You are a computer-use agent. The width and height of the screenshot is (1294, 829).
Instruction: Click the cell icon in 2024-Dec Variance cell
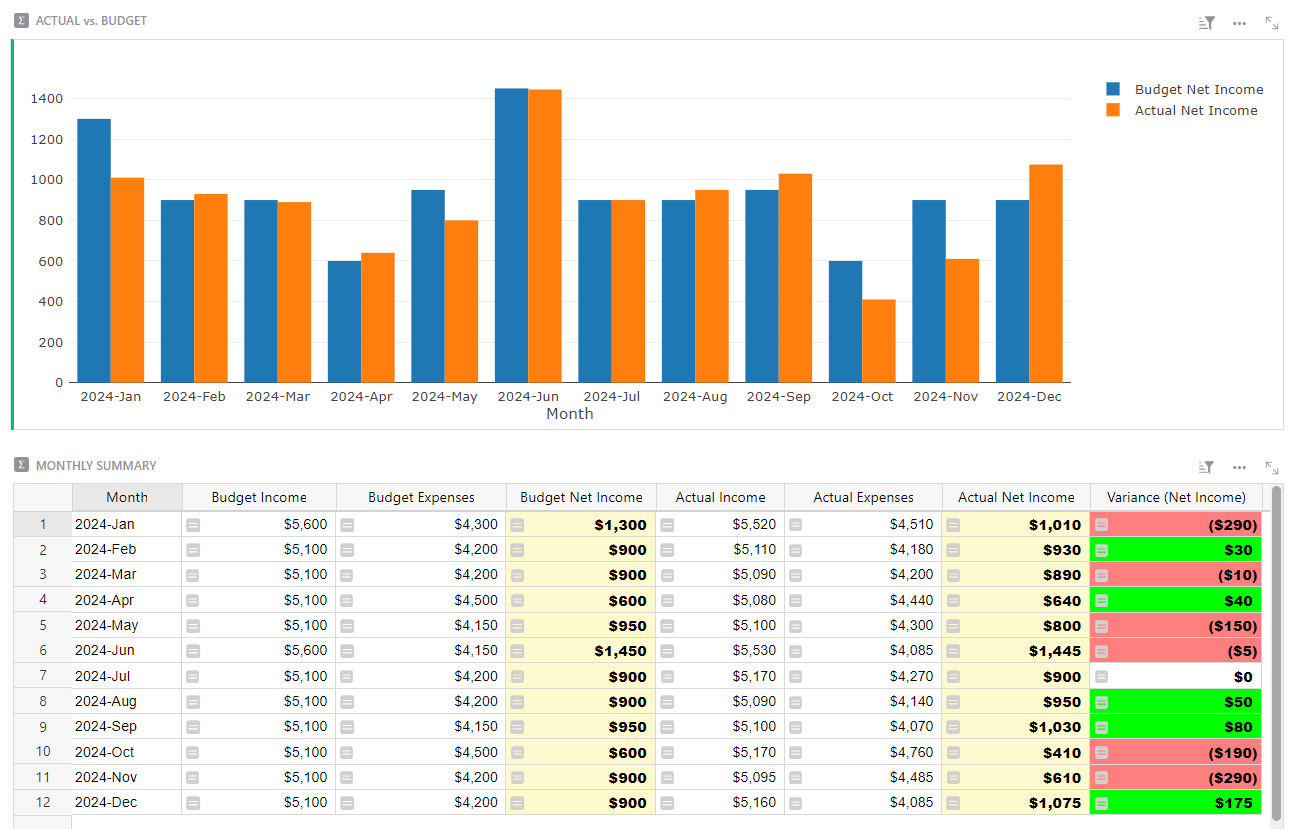1100,802
